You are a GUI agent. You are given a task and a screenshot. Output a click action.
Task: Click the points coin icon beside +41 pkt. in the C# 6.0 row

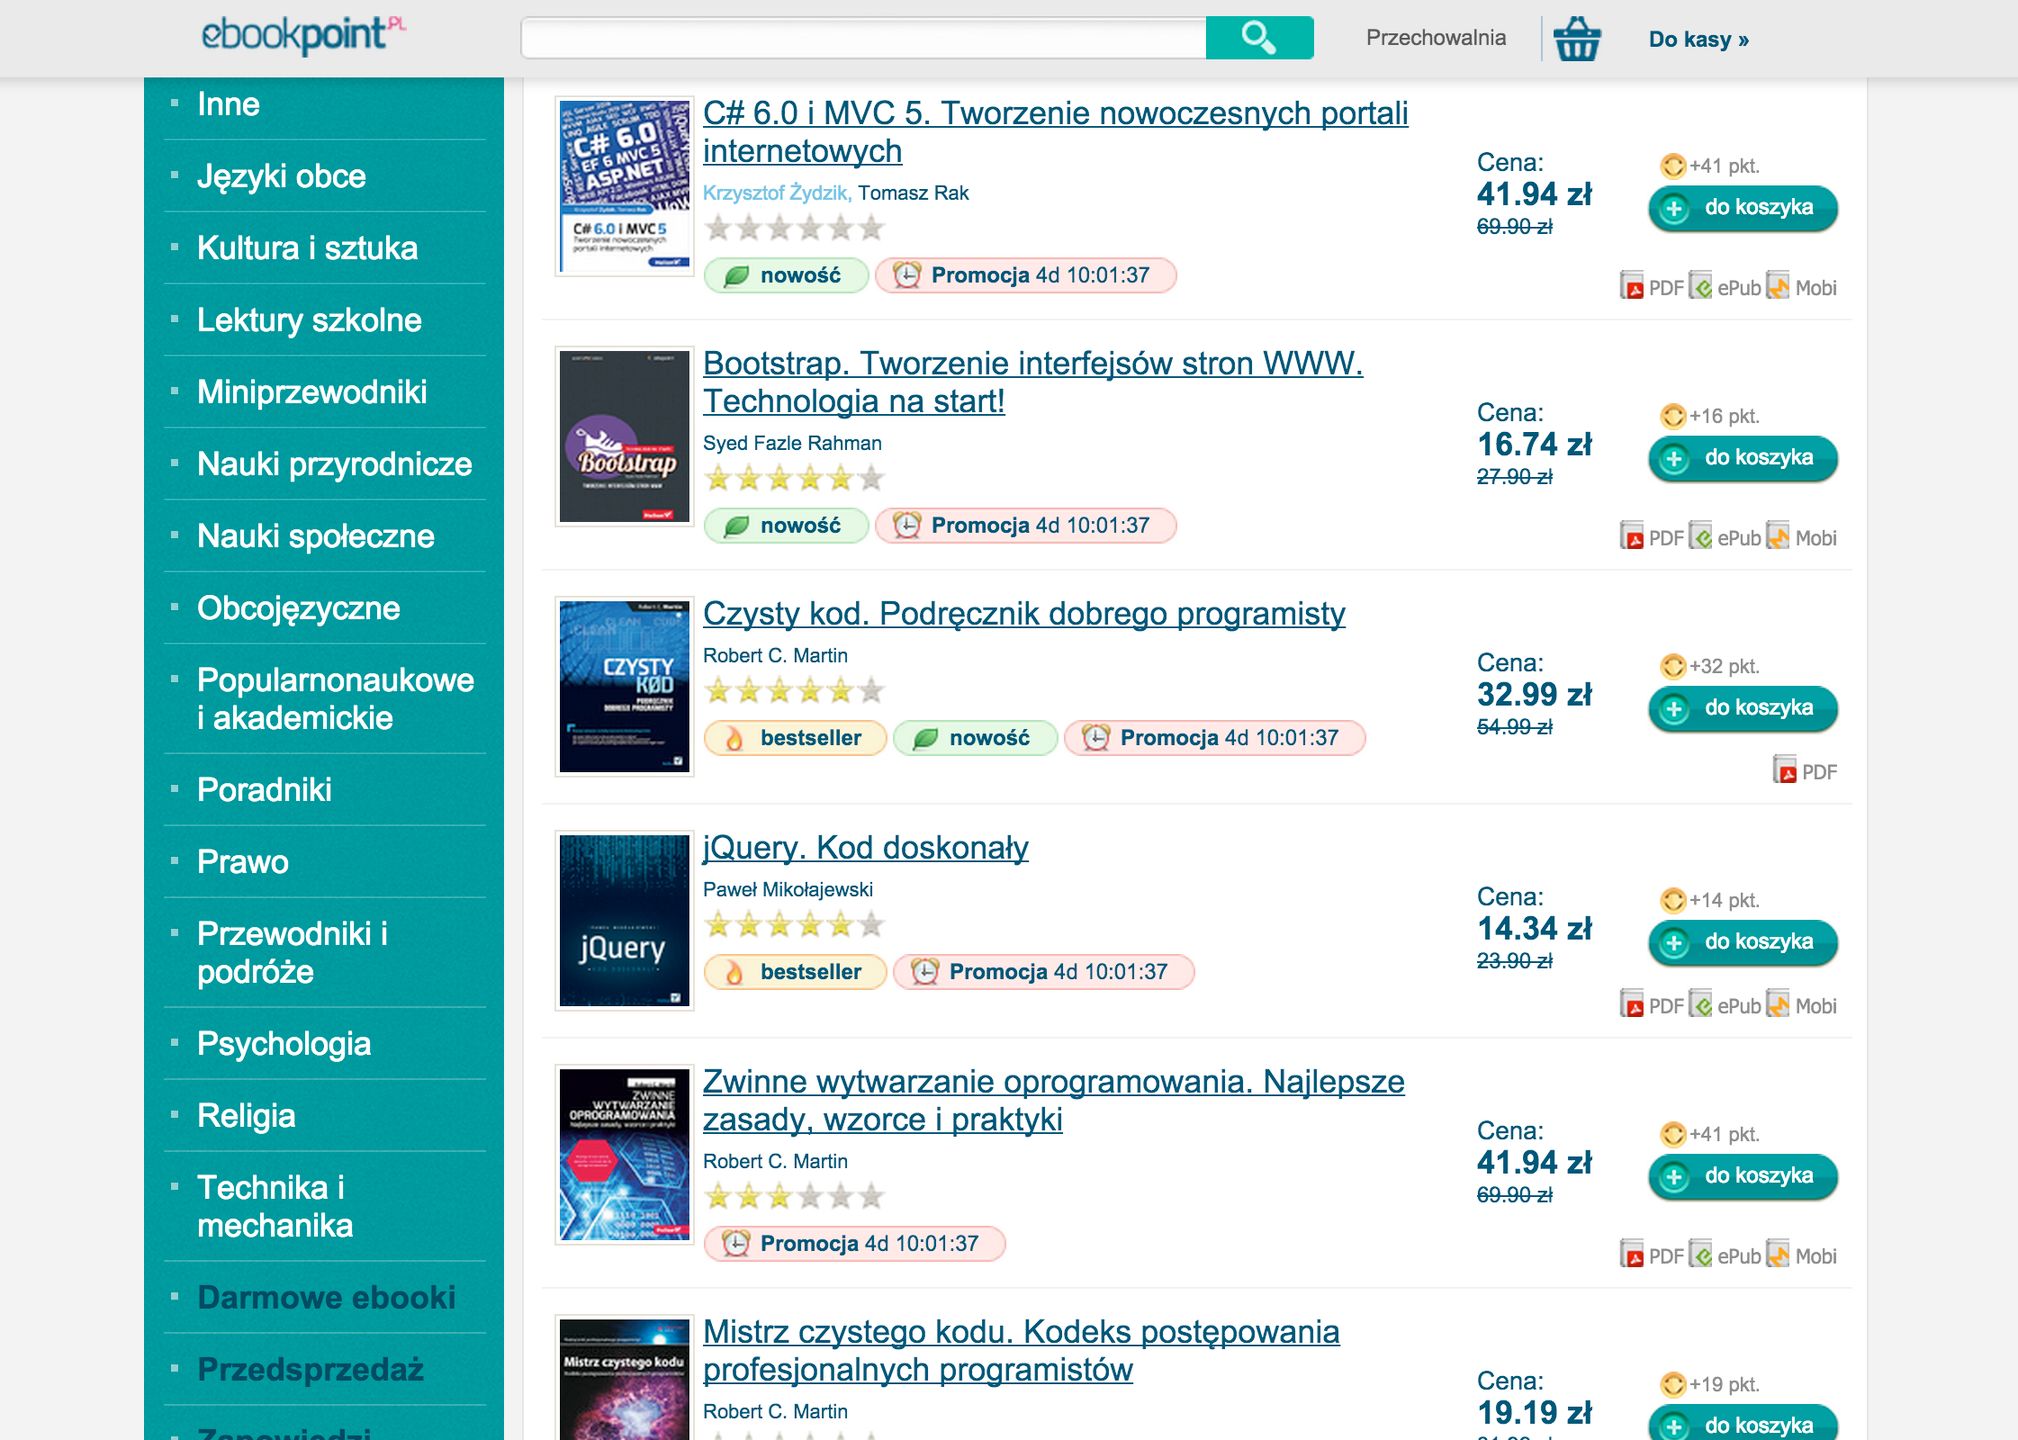click(1673, 166)
